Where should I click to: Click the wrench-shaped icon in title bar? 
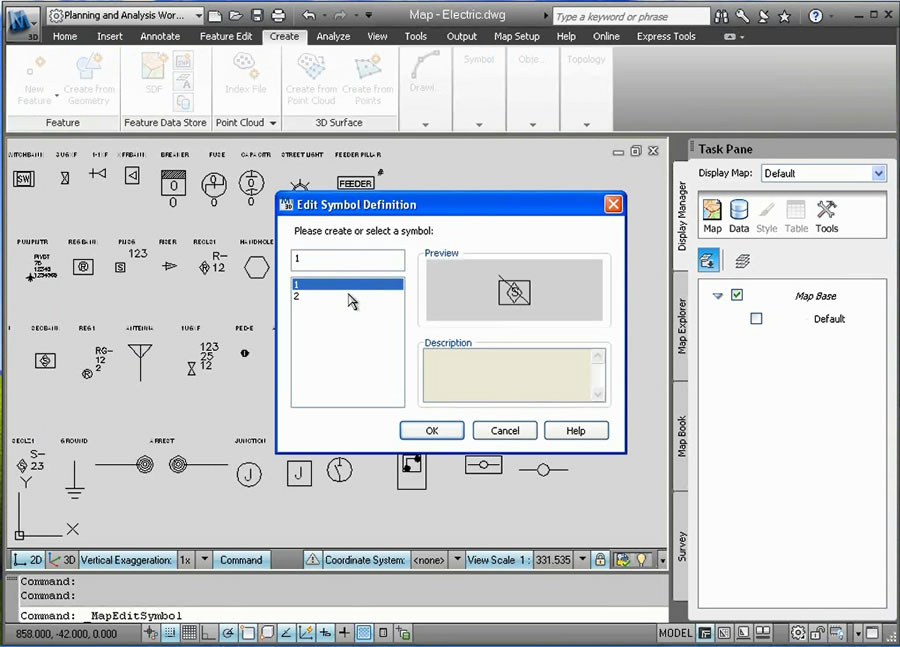(742, 17)
